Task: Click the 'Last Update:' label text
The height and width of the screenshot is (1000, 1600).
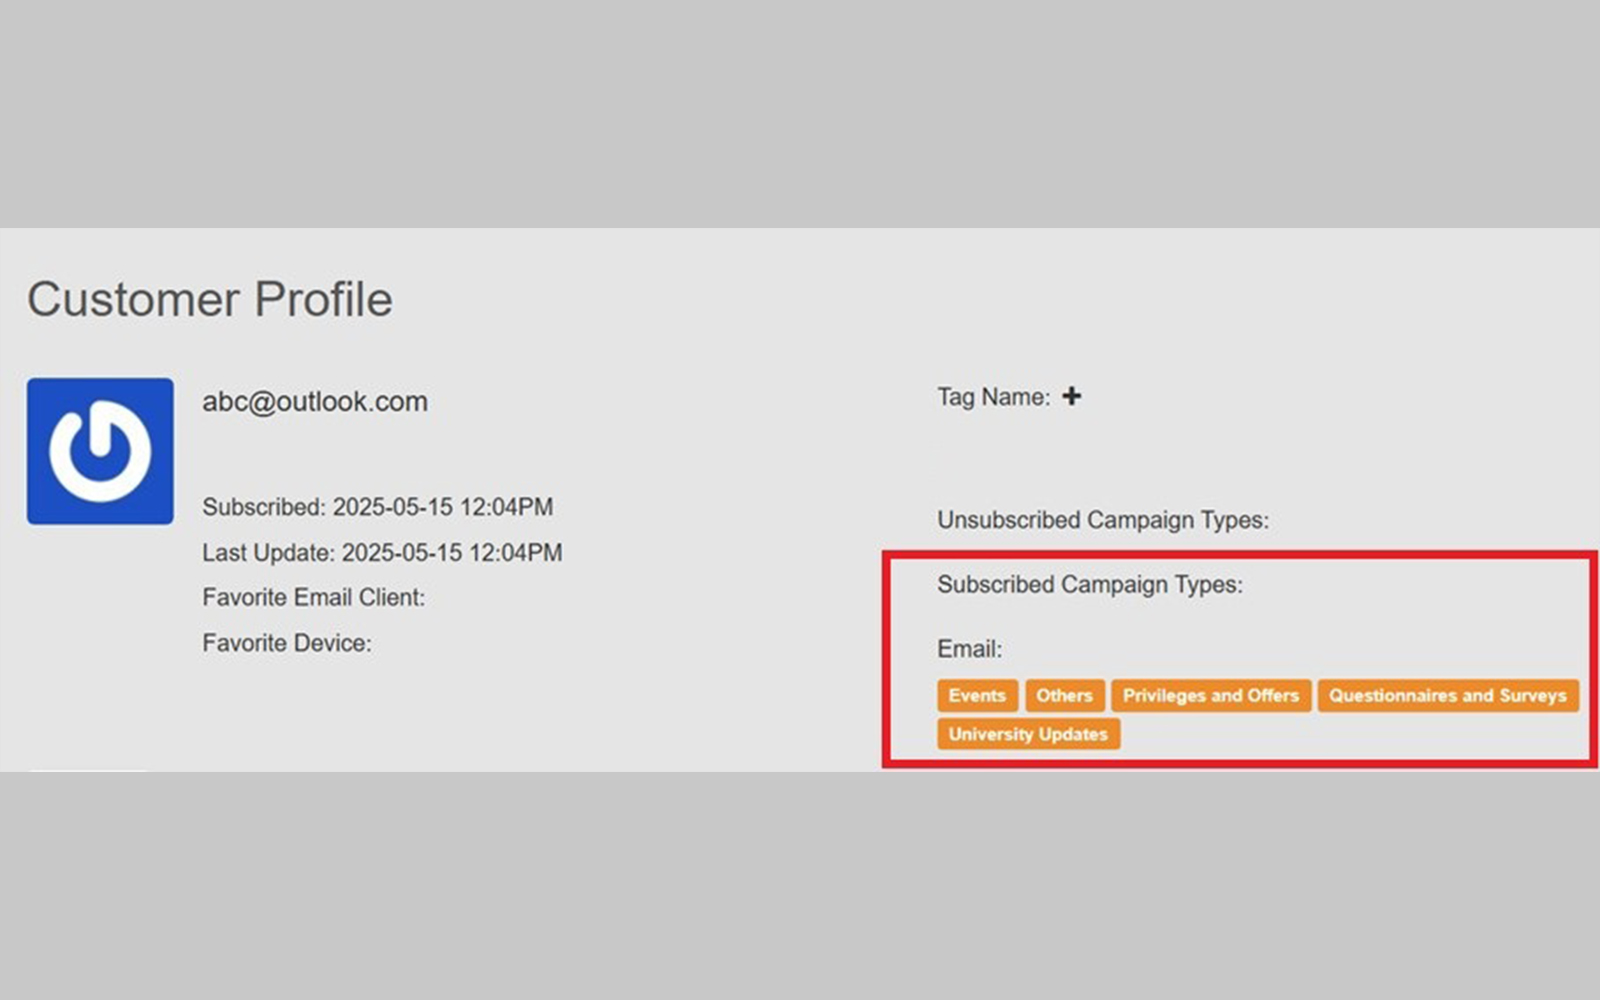Action: (x=268, y=553)
